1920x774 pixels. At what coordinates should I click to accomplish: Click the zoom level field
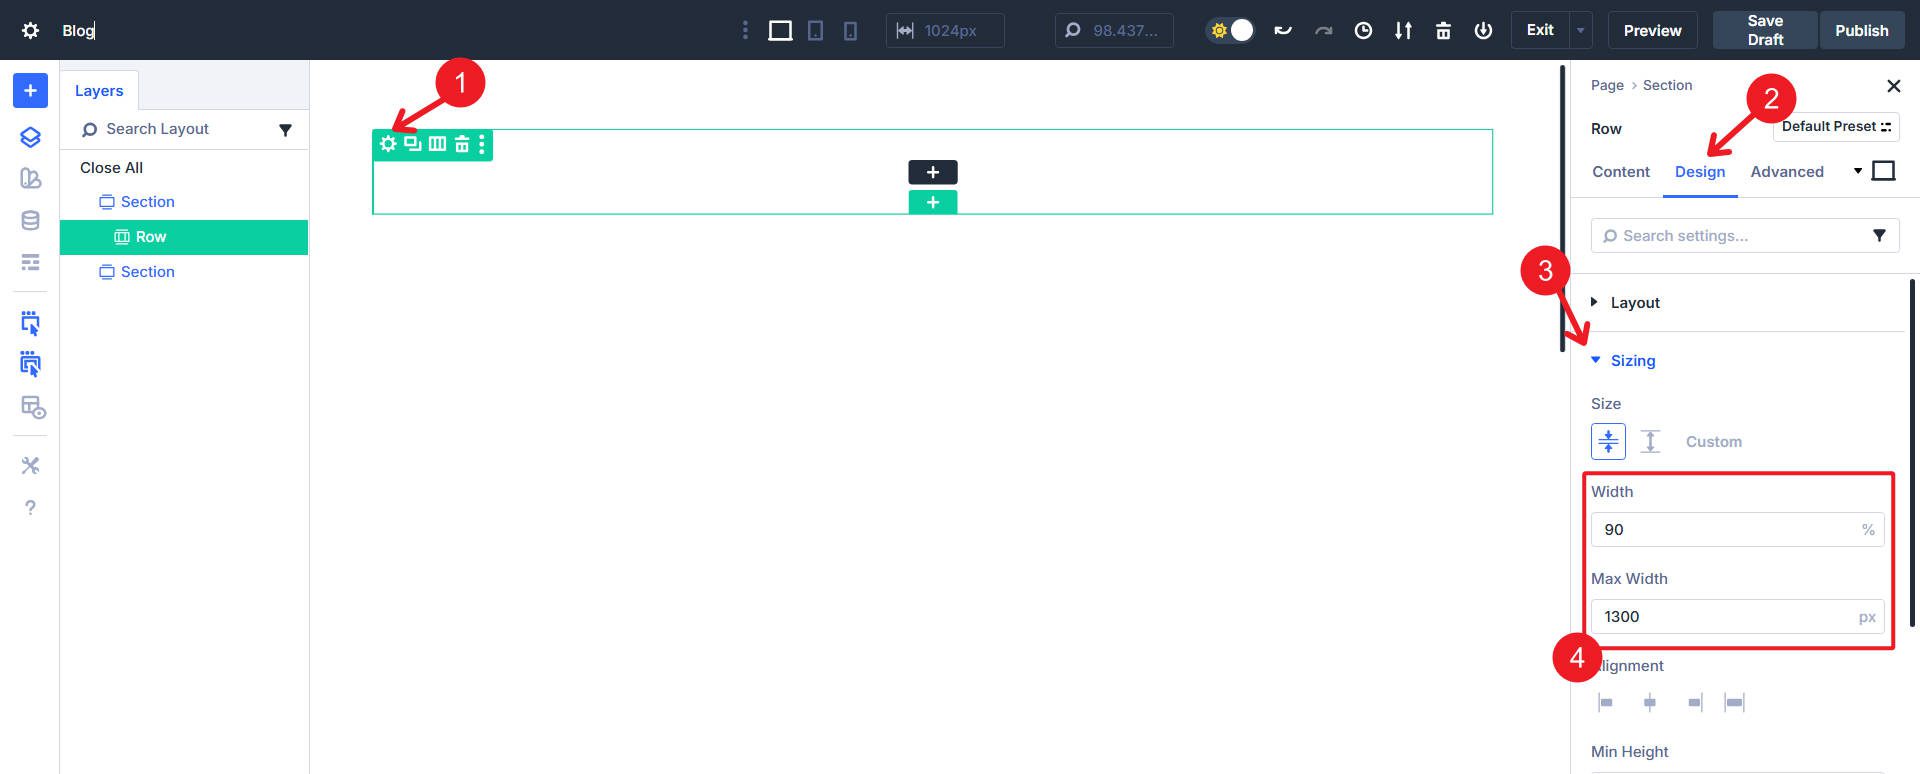[x=1114, y=30]
